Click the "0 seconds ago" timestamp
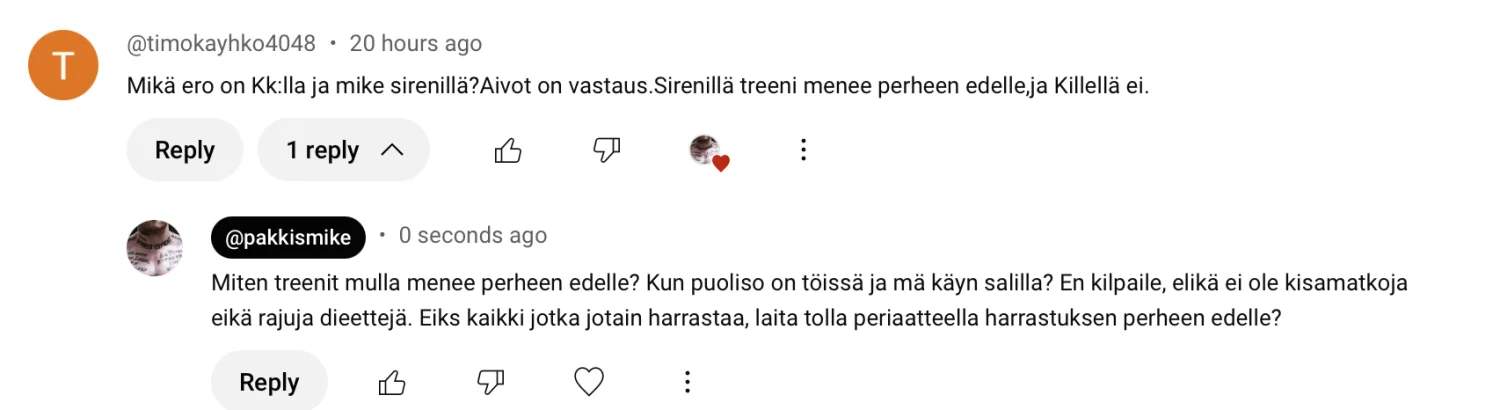This screenshot has height=410, width=1500. tap(472, 236)
